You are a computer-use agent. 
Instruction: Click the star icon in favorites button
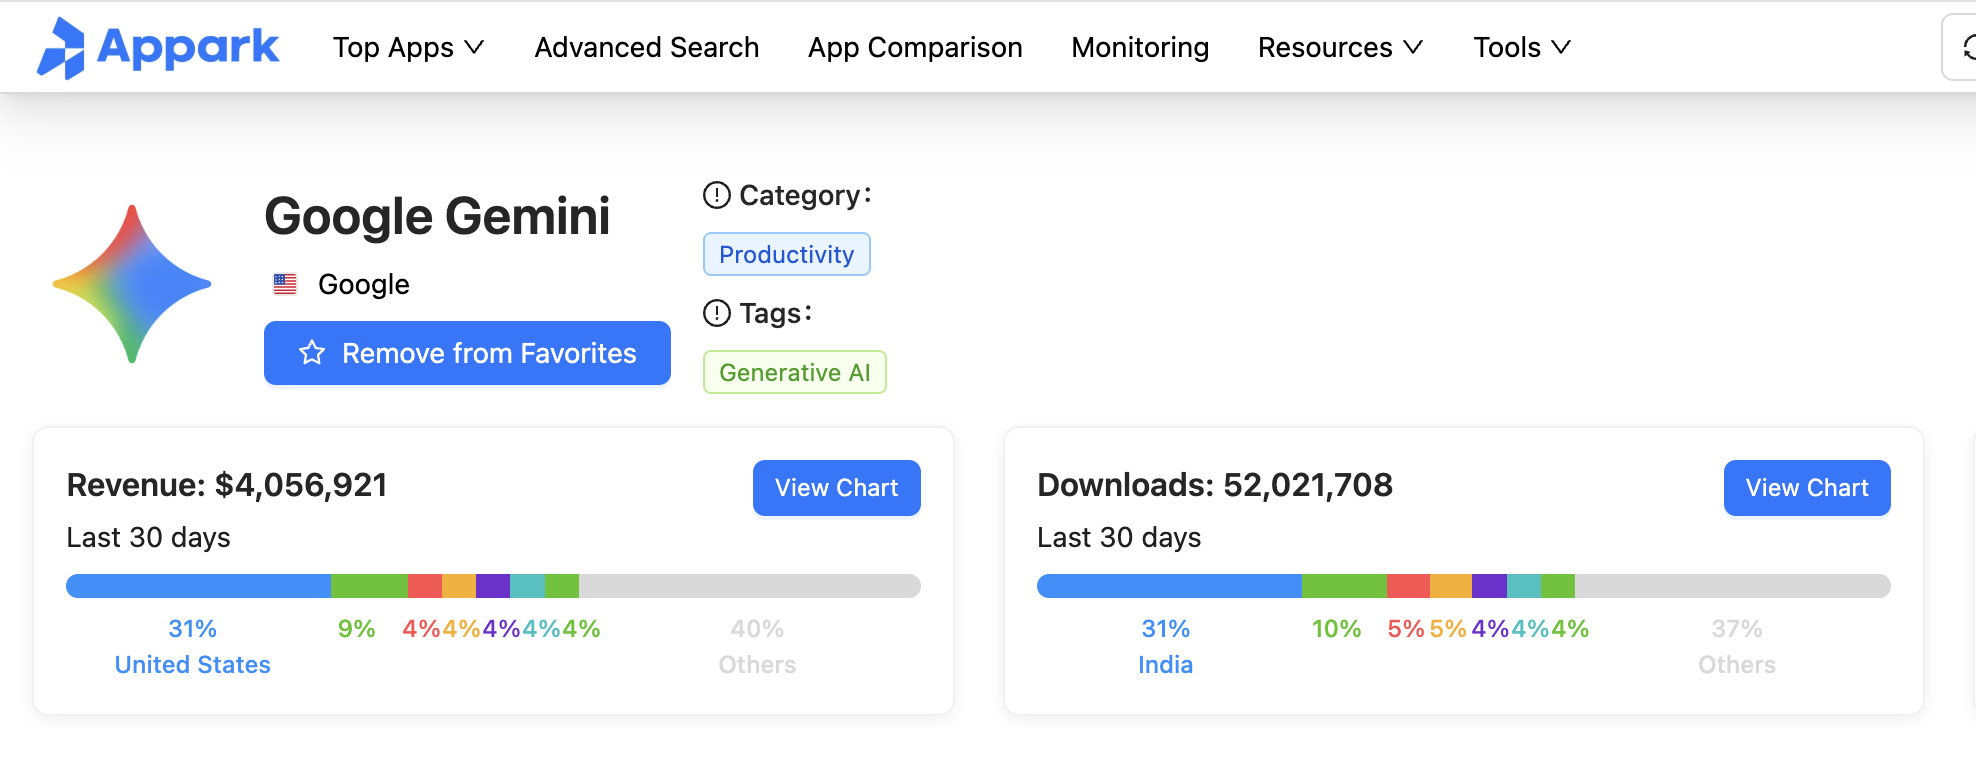pos(312,353)
